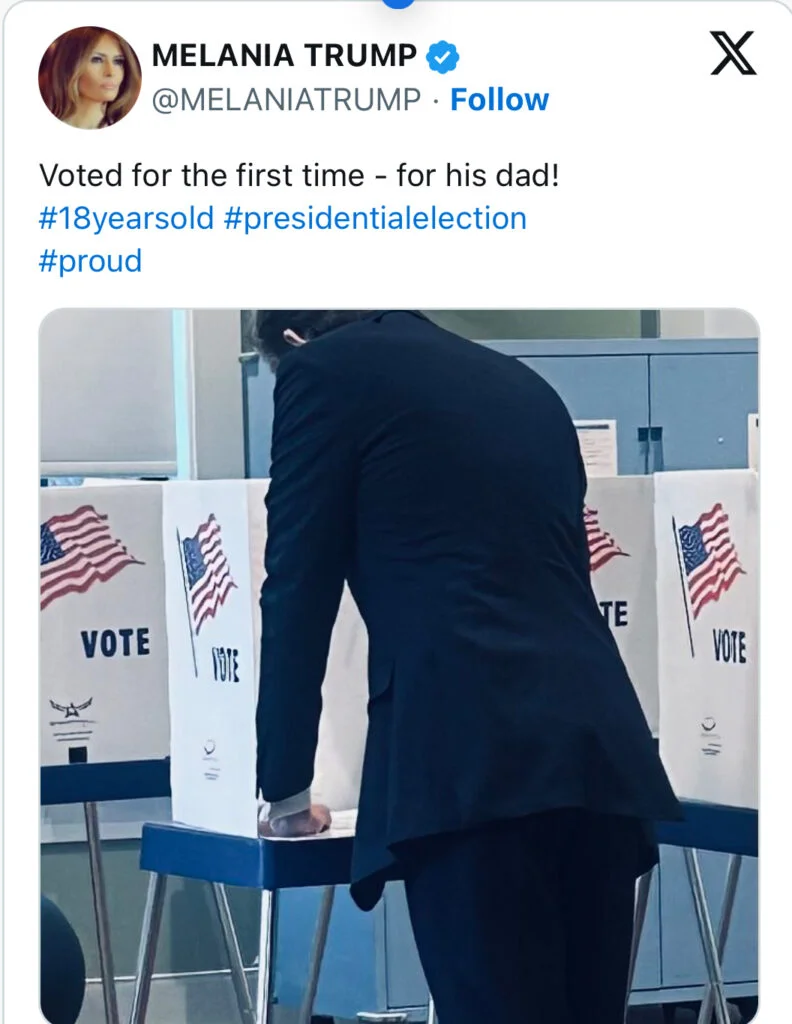Open the #presidentialelection hashtag
Screen dimensions: 792x1024
click(375, 217)
